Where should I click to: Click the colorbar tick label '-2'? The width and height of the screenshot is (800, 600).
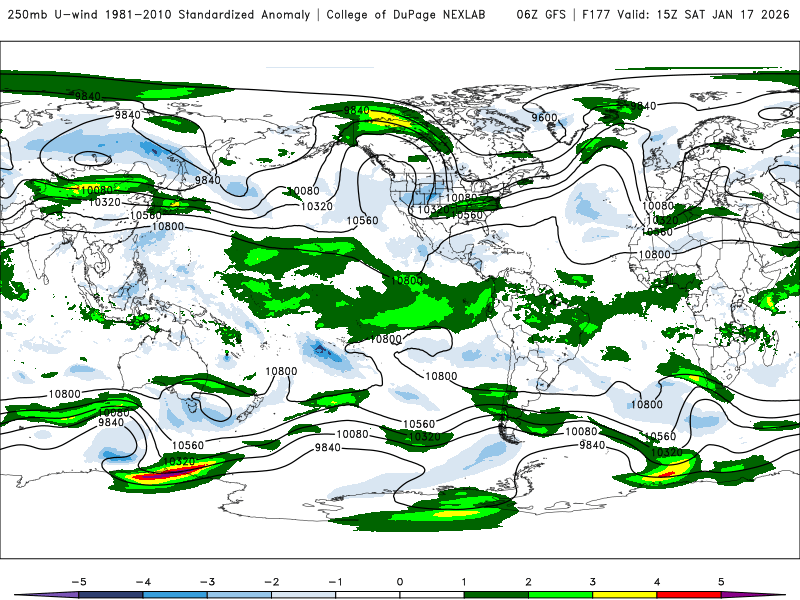tap(271, 582)
